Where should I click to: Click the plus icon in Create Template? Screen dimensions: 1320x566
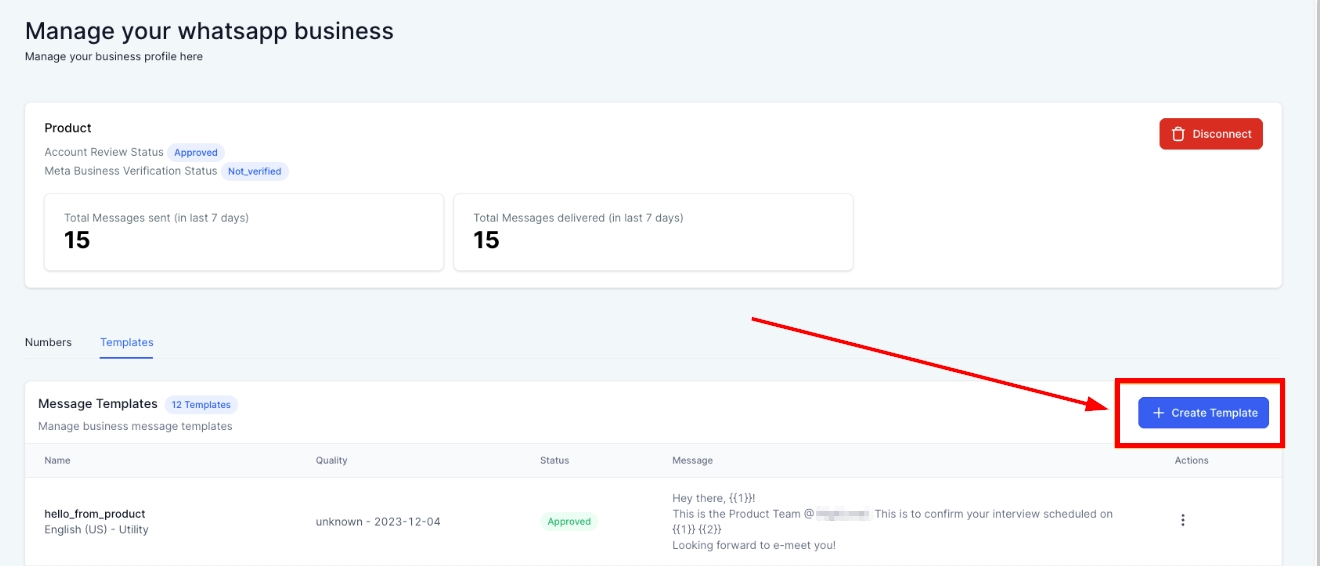tap(1158, 413)
